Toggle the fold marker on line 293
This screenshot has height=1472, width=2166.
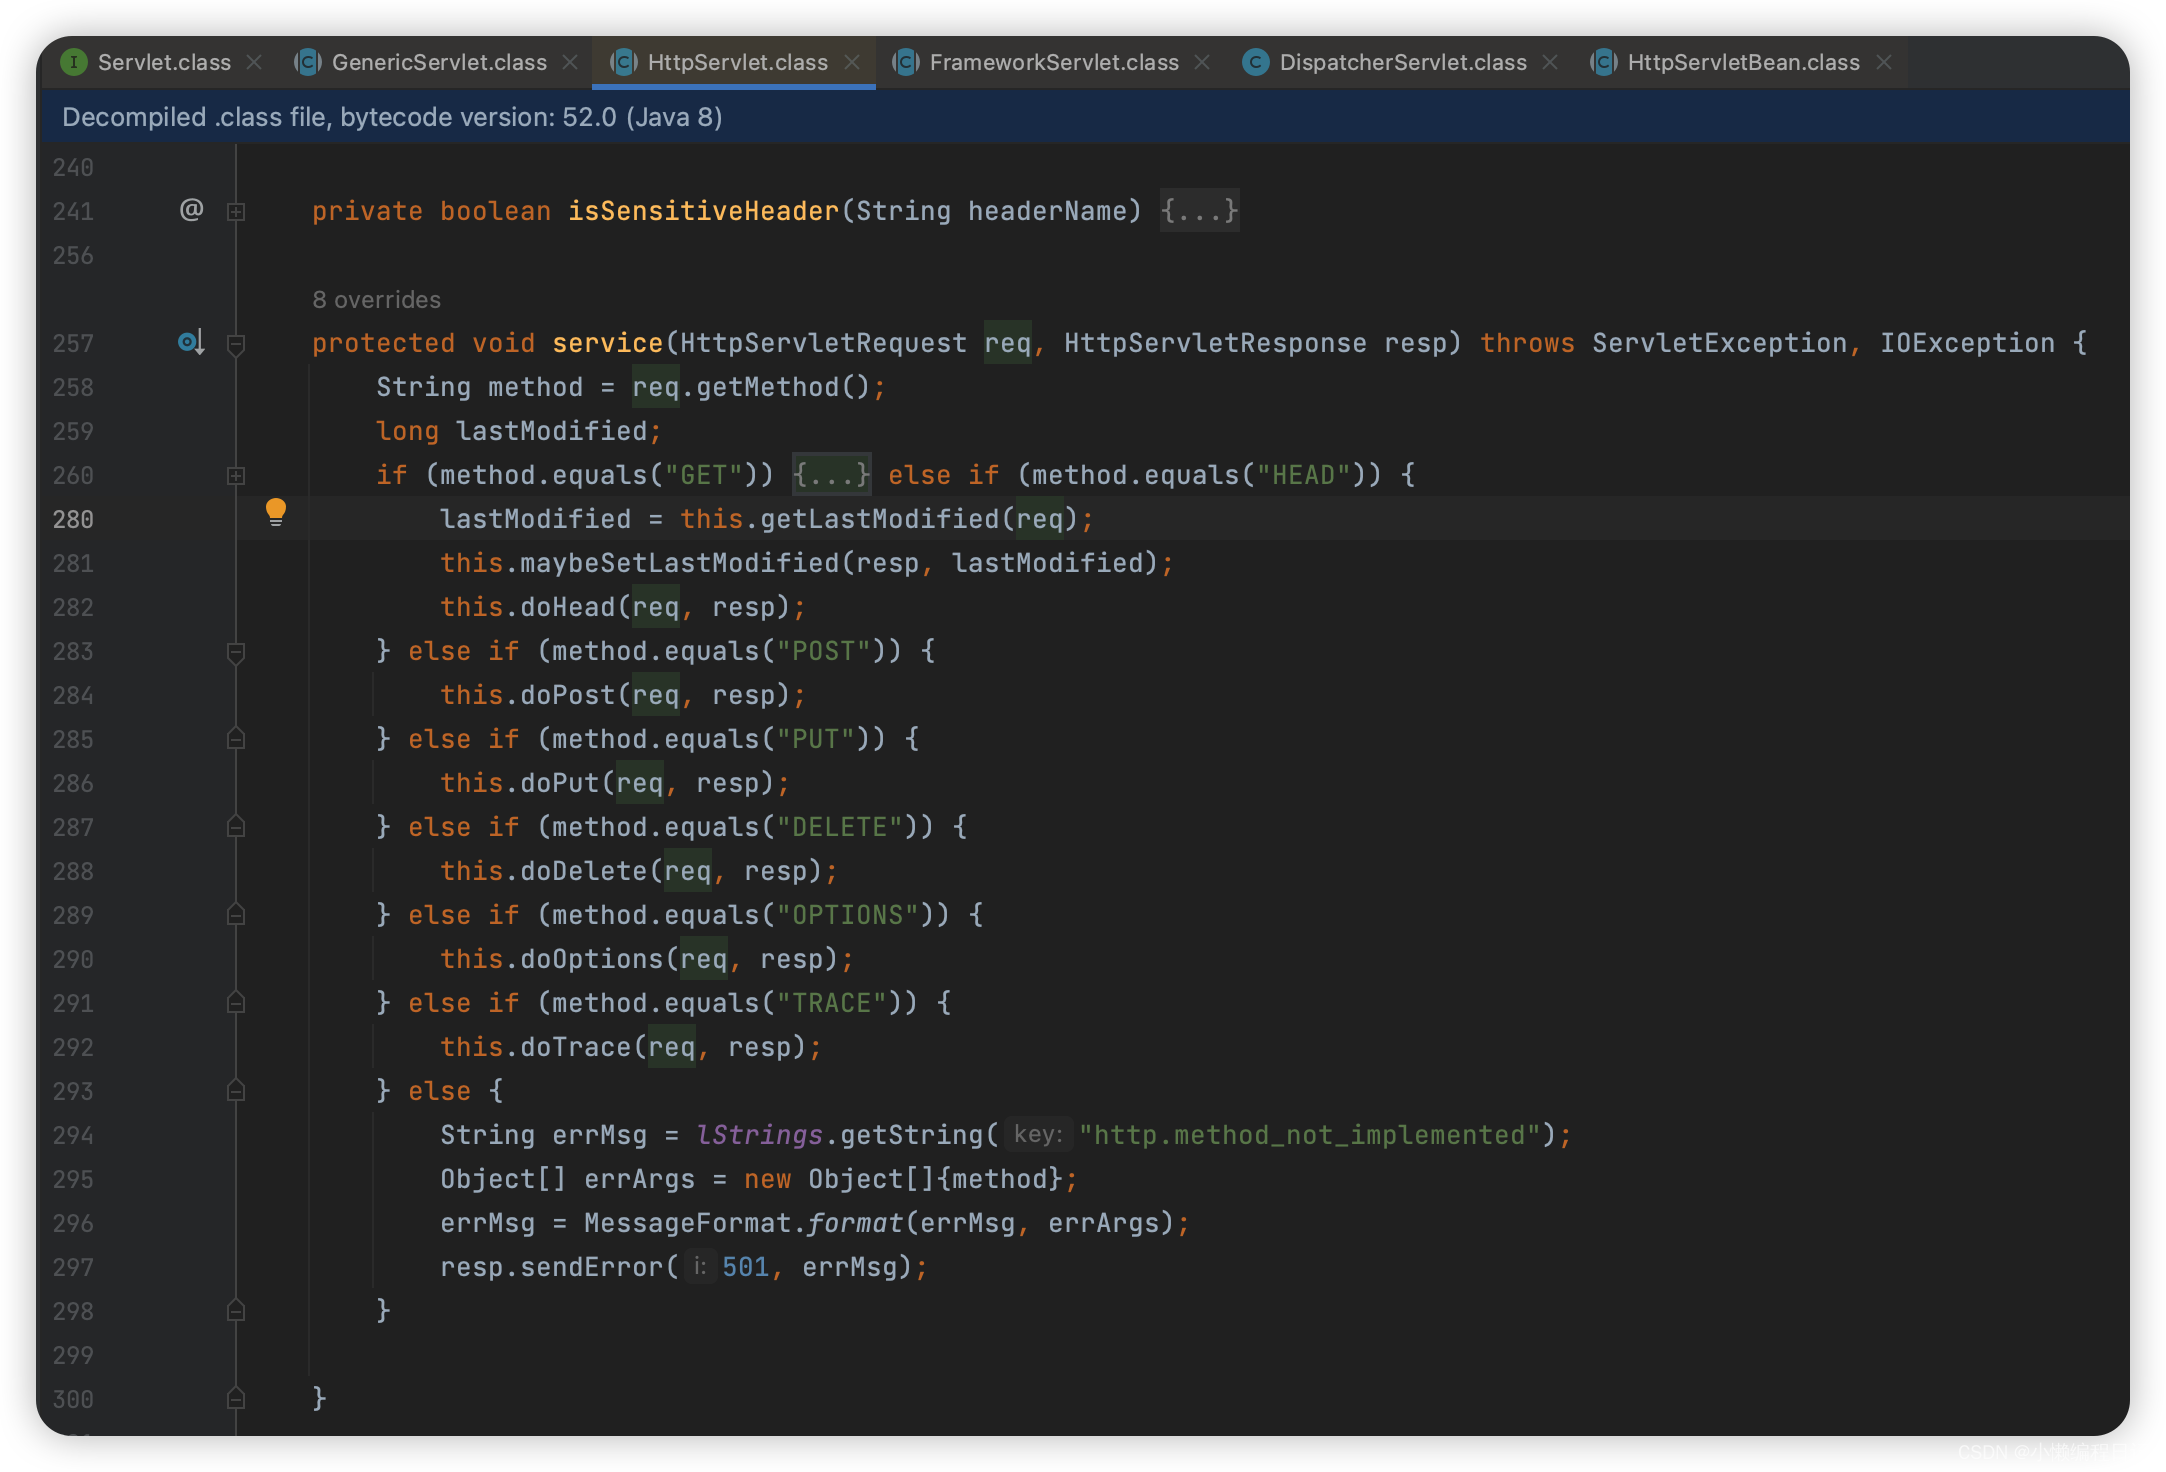[x=236, y=1091]
